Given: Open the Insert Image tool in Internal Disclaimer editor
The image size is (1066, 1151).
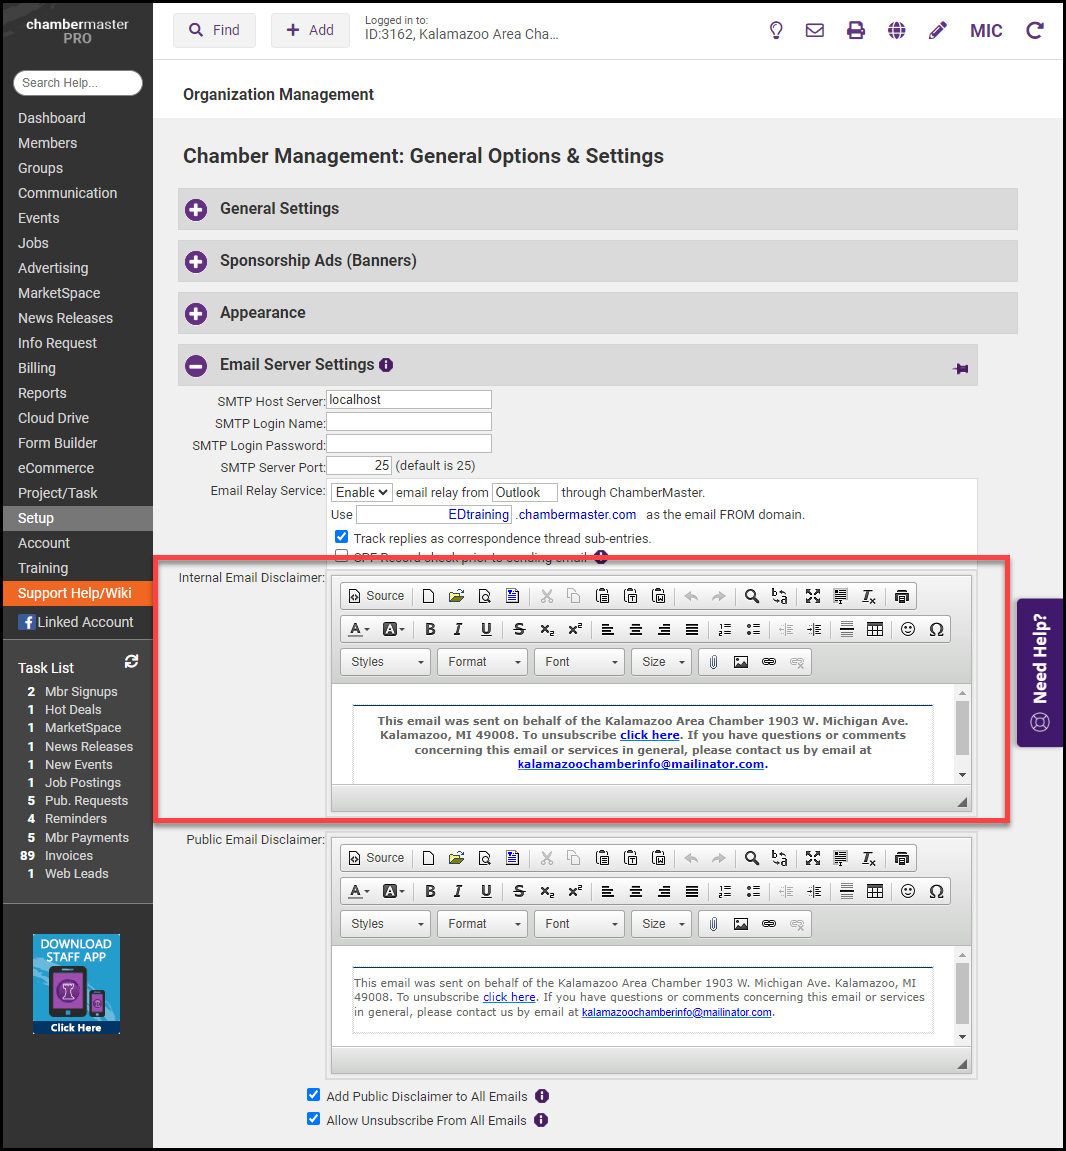Looking at the screenshot, I should click(741, 661).
